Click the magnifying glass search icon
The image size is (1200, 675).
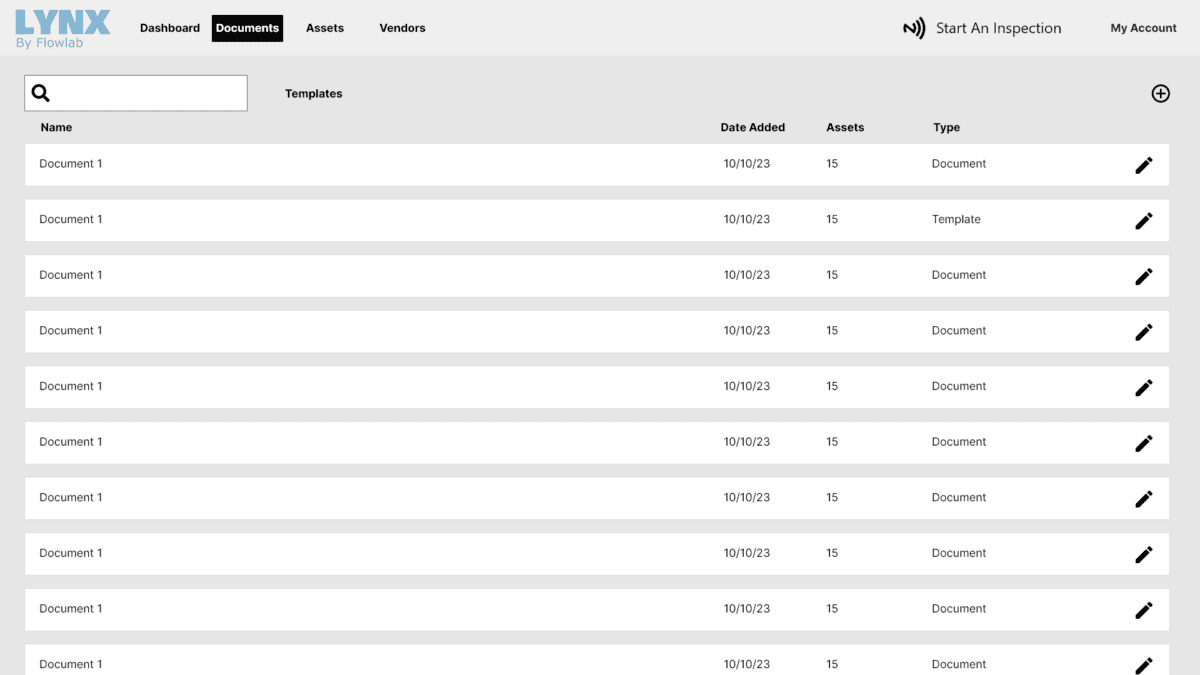41,93
